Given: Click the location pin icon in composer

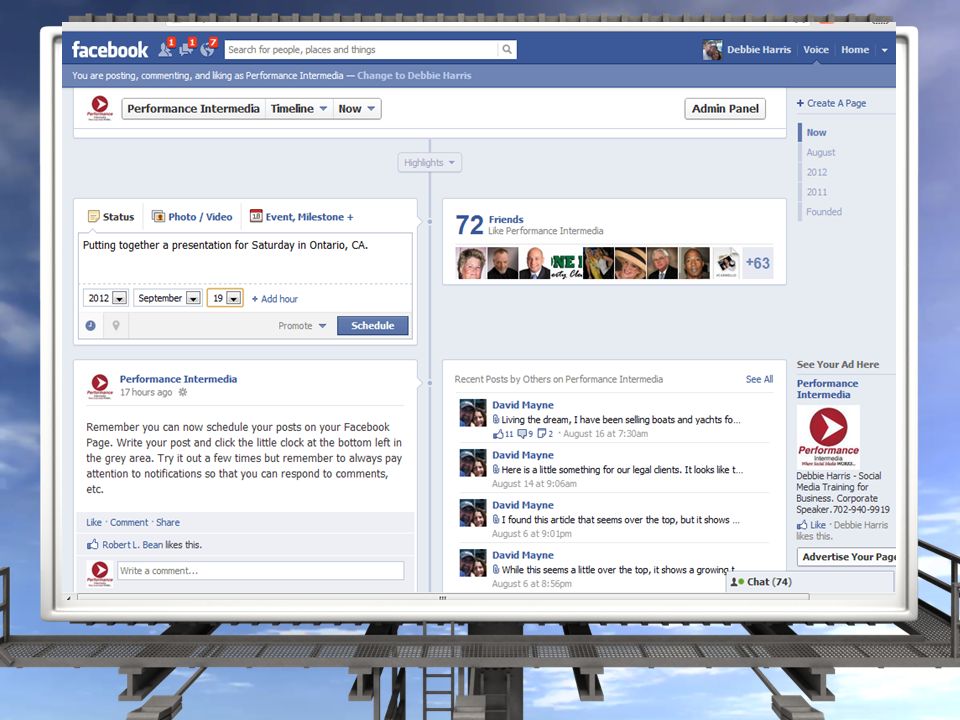Looking at the screenshot, I should 116,326.
